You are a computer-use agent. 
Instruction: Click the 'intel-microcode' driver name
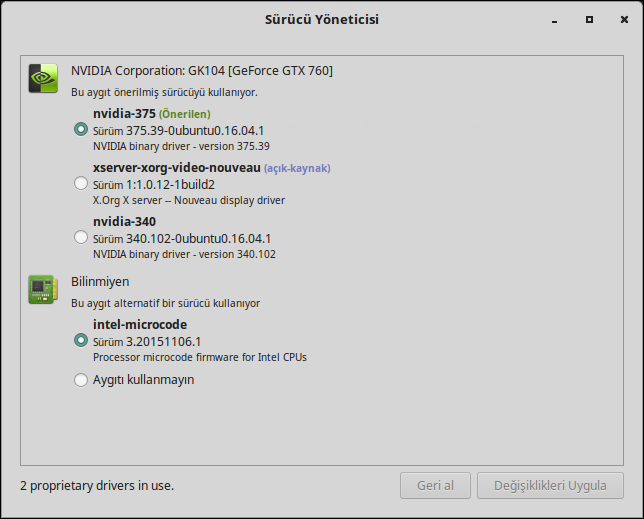click(140, 325)
